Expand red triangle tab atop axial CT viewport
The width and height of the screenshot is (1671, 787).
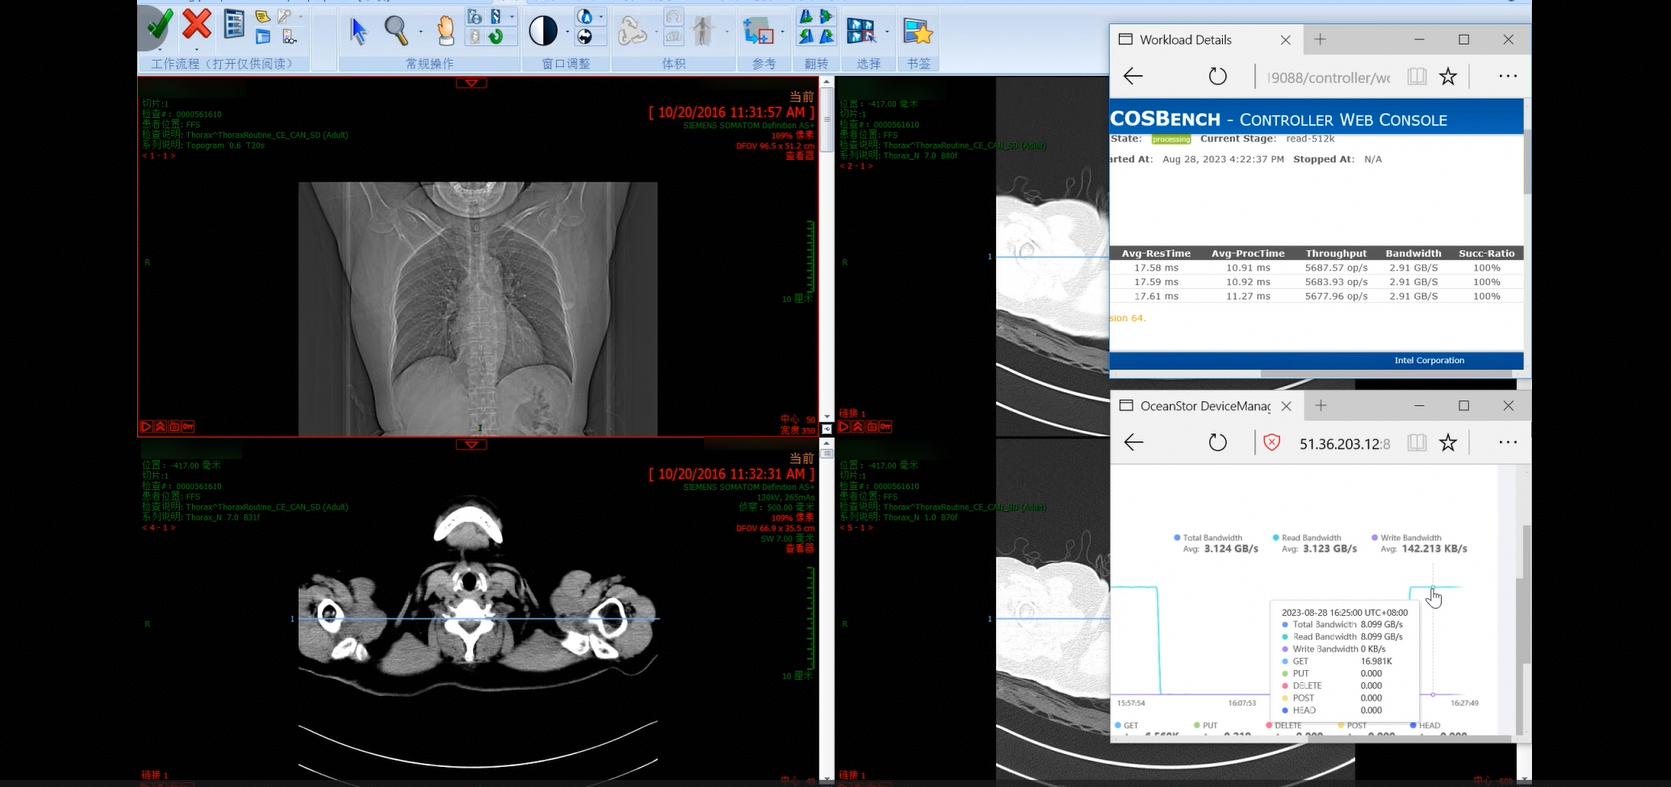click(x=471, y=444)
